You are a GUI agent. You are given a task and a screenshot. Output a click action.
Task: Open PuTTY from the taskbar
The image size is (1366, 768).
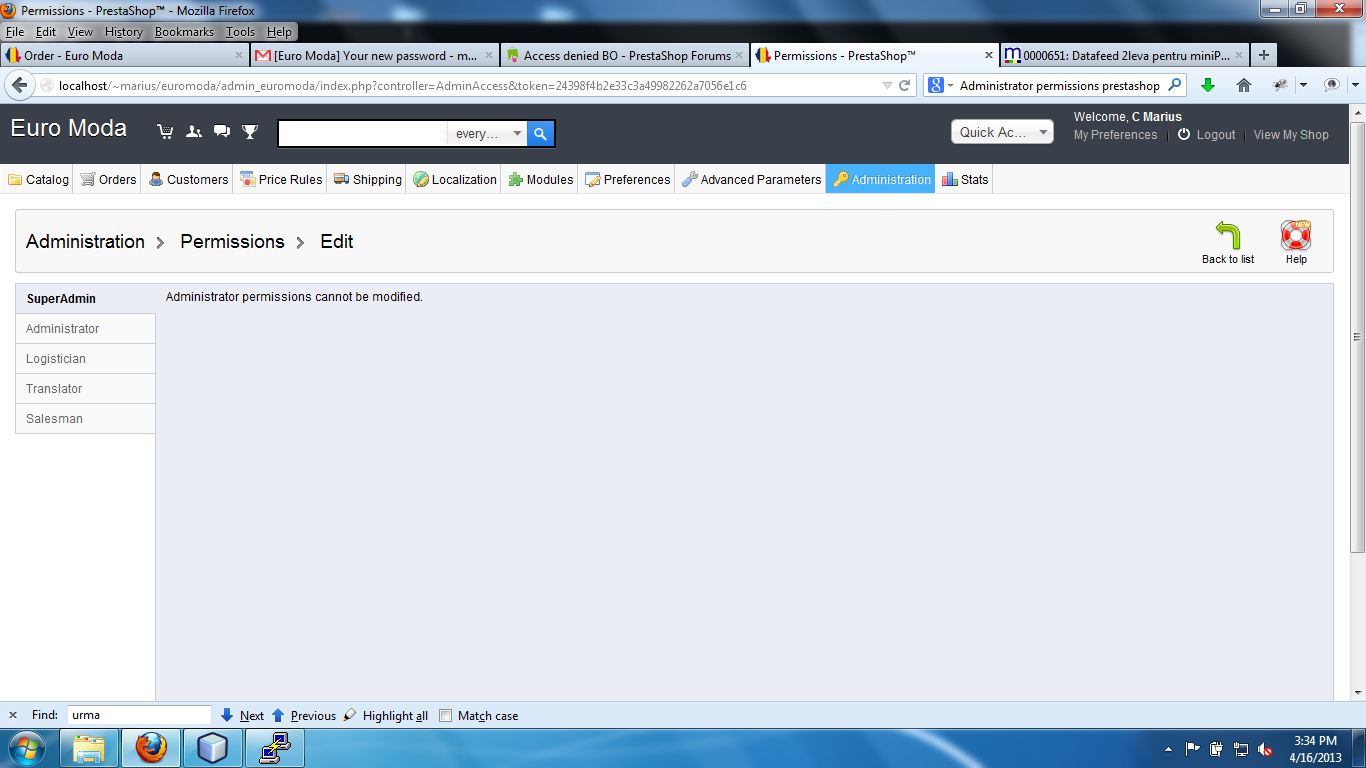[x=275, y=748]
